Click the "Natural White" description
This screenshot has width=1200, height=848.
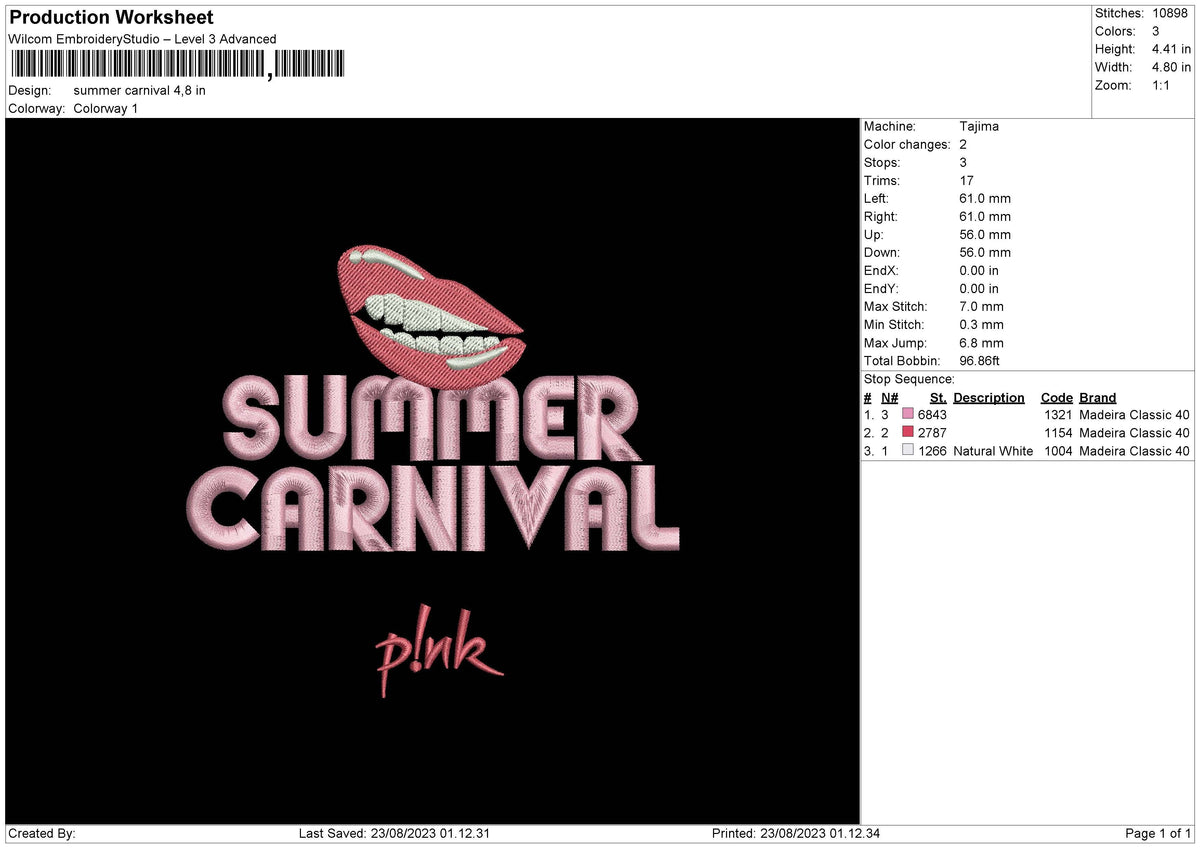993,451
